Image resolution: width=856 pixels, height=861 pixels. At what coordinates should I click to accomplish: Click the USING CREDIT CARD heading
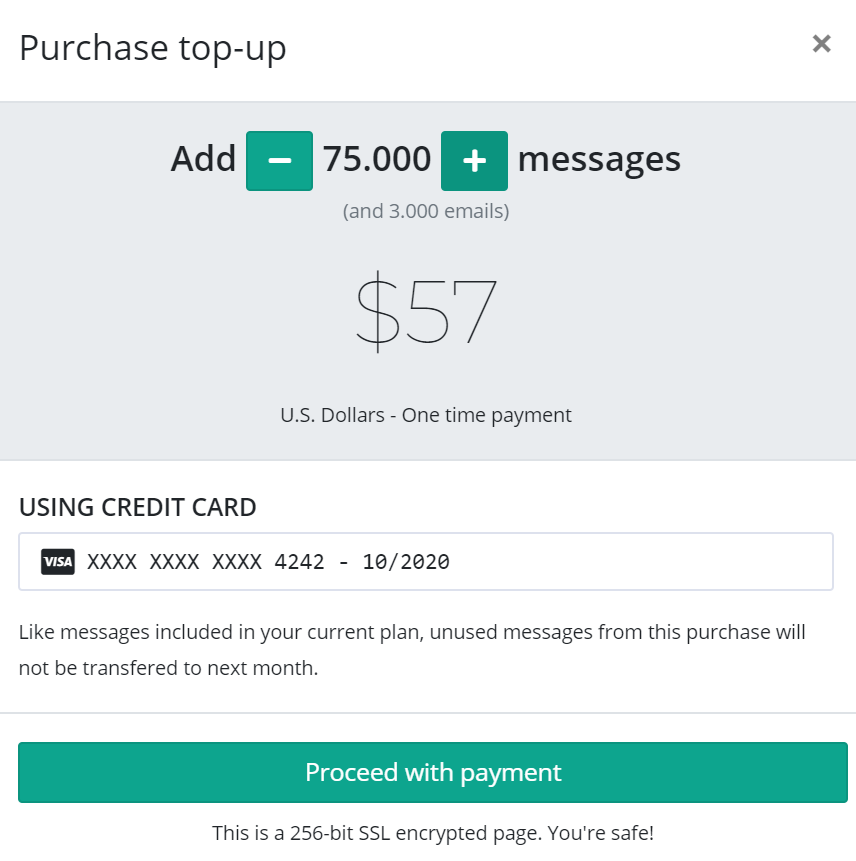tap(137, 507)
